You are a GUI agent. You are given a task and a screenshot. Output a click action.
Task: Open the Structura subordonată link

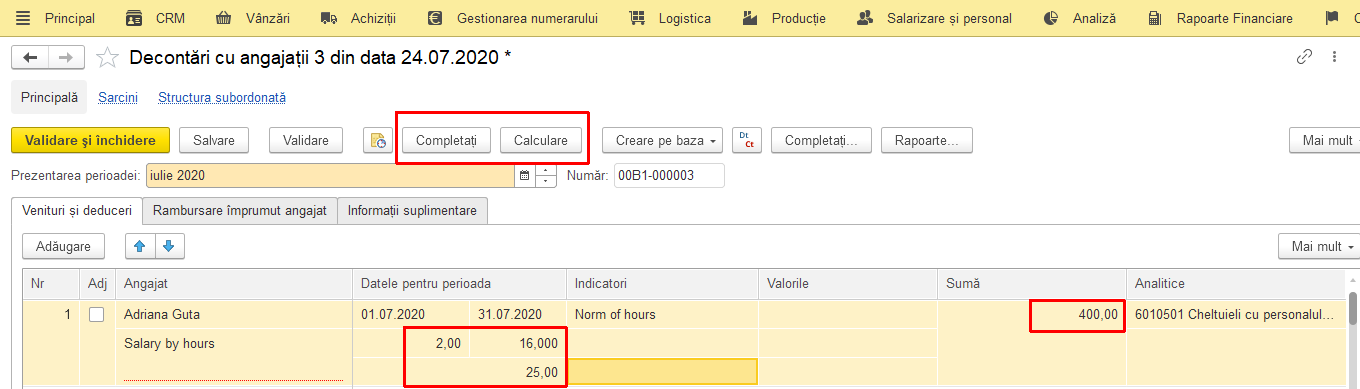pos(222,98)
